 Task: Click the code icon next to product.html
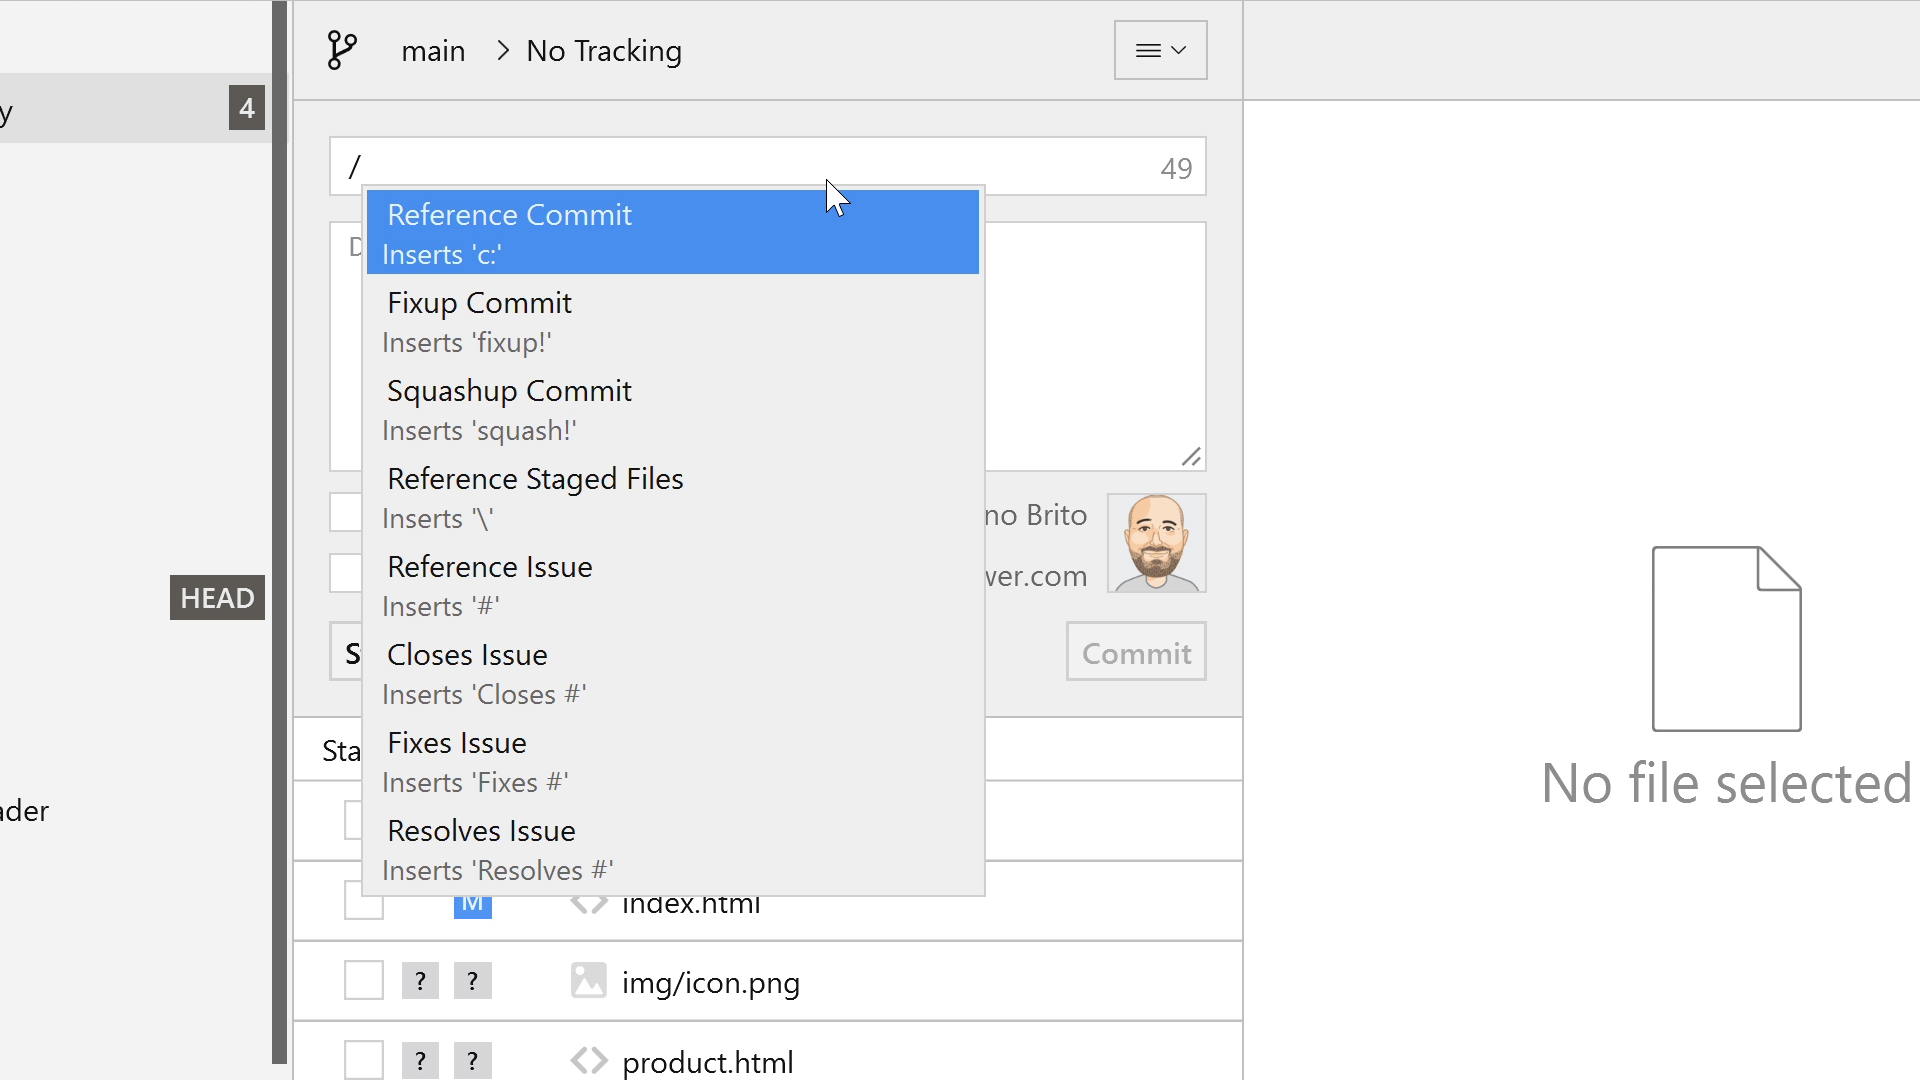(x=588, y=1061)
